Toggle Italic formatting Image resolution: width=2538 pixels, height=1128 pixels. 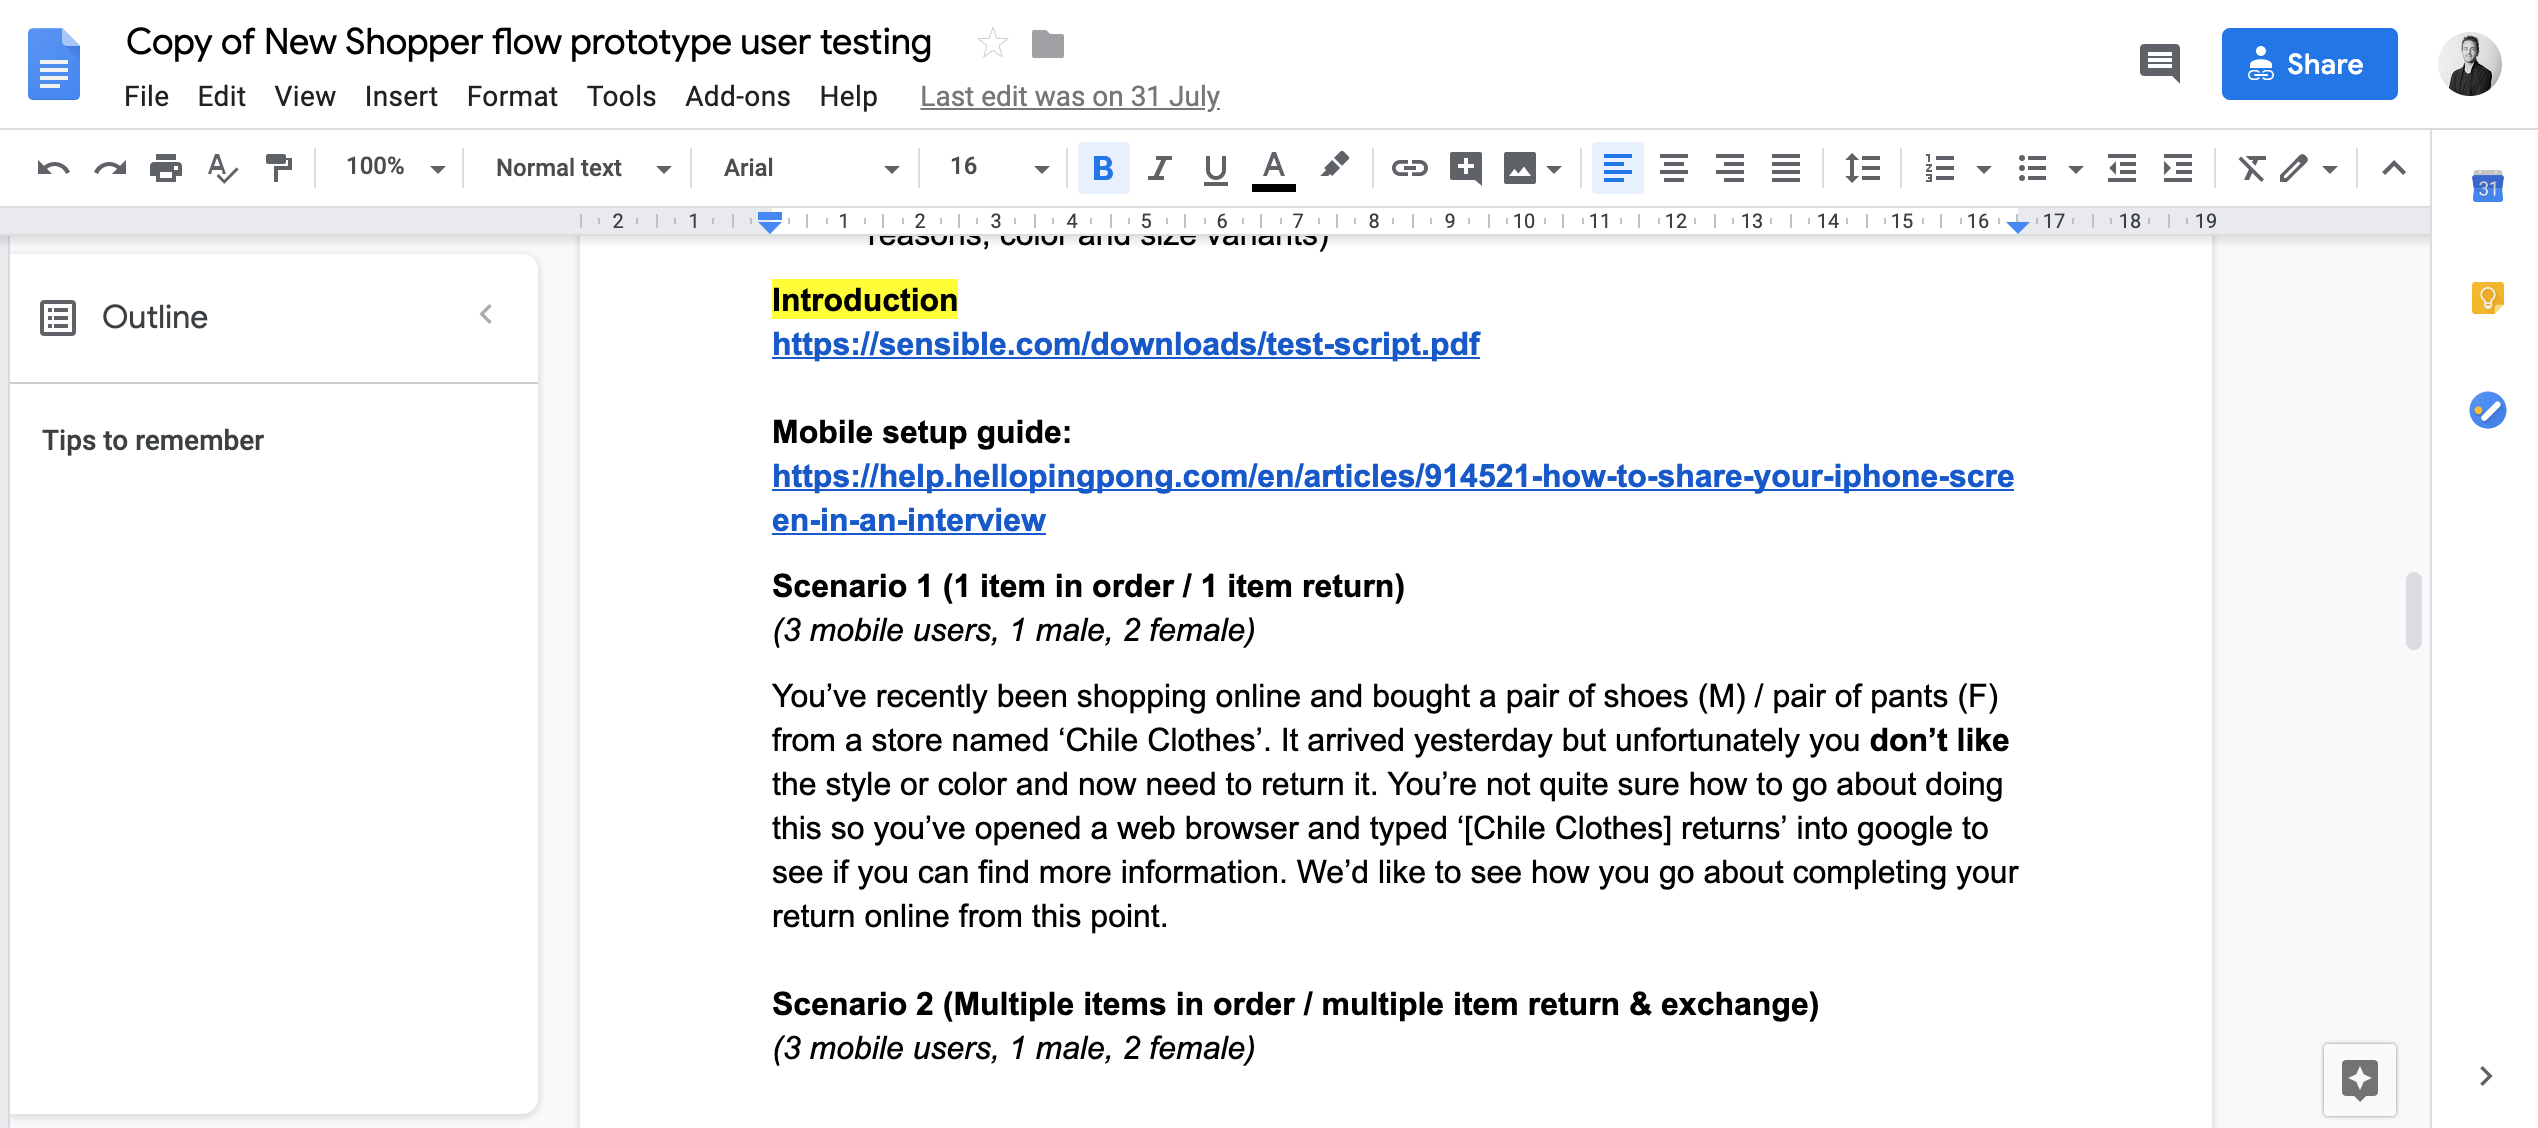(x=1159, y=168)
